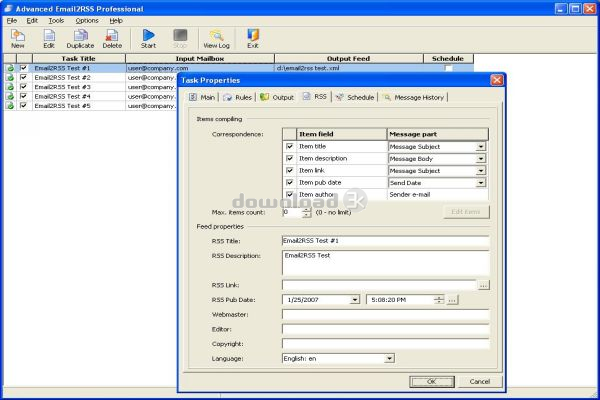
Task: Click the Output Feed column header
Action: (349, 59)
